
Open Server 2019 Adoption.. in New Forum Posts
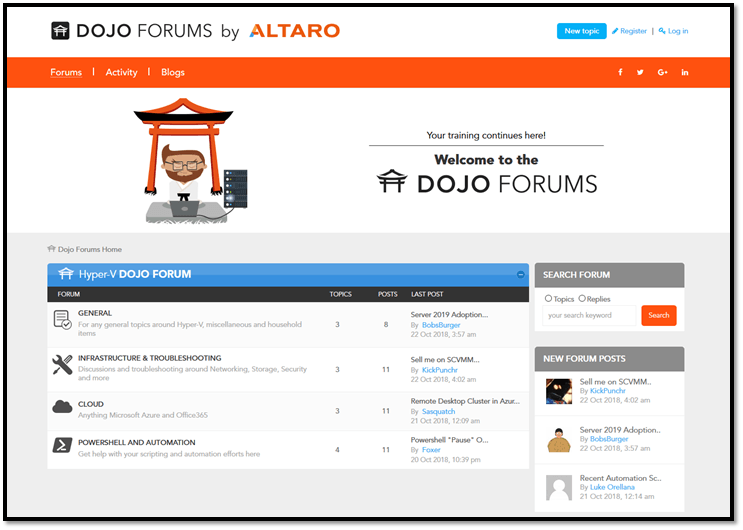pyautogui.click(x=619, y=430)
